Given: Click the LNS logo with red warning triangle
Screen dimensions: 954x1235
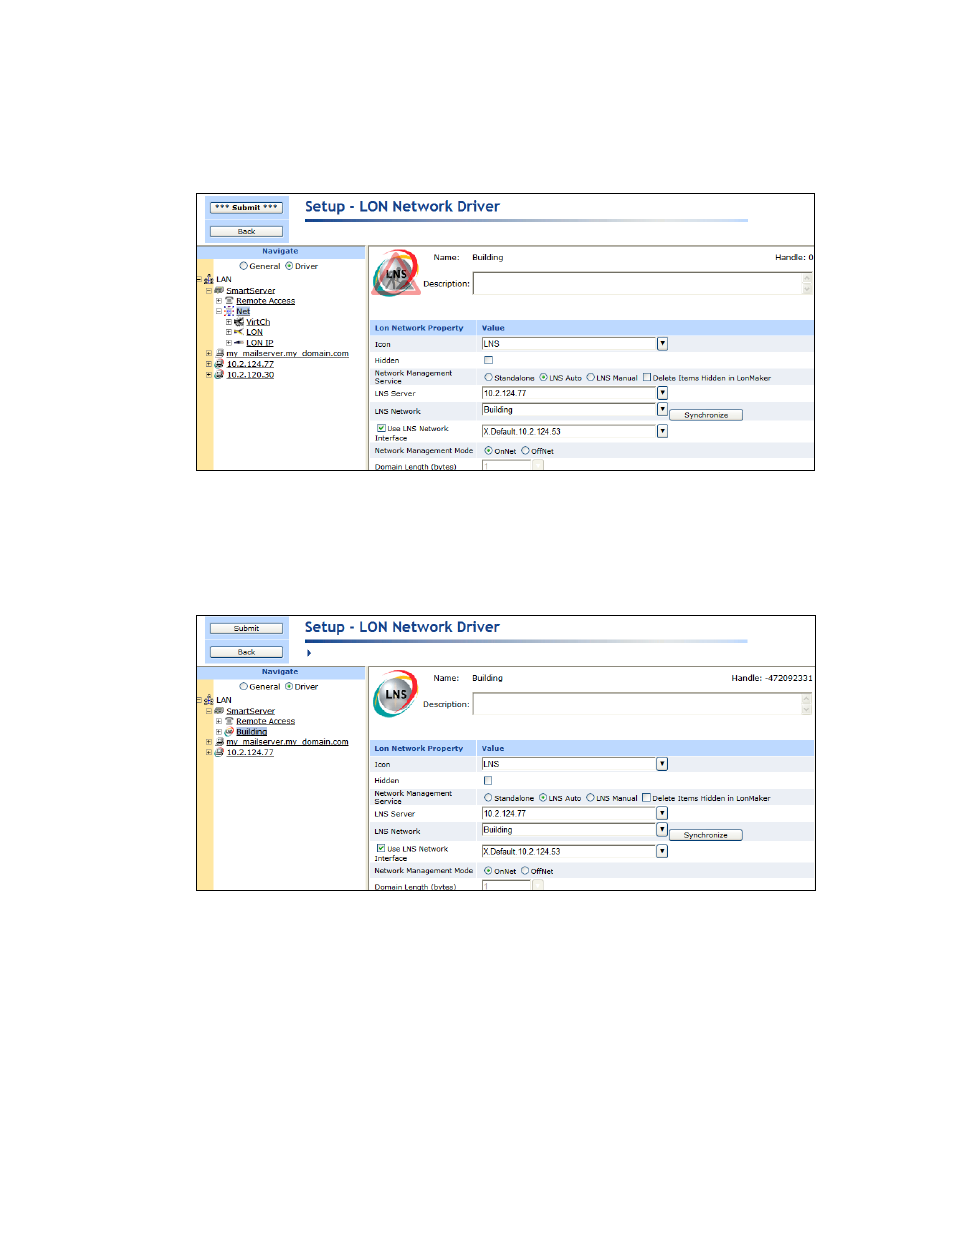Looking at the screenshot, I should coord(396,273).
